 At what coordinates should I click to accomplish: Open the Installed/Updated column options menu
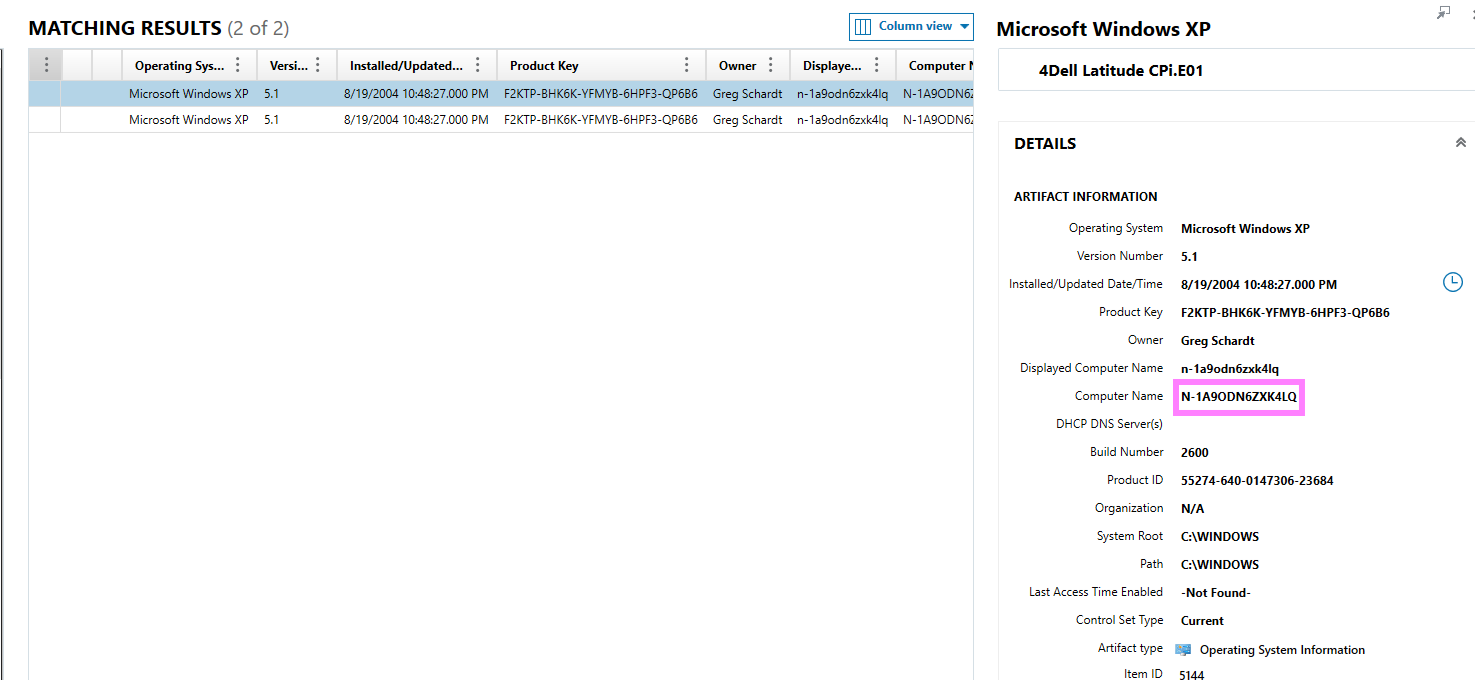(x=478, y=65)
